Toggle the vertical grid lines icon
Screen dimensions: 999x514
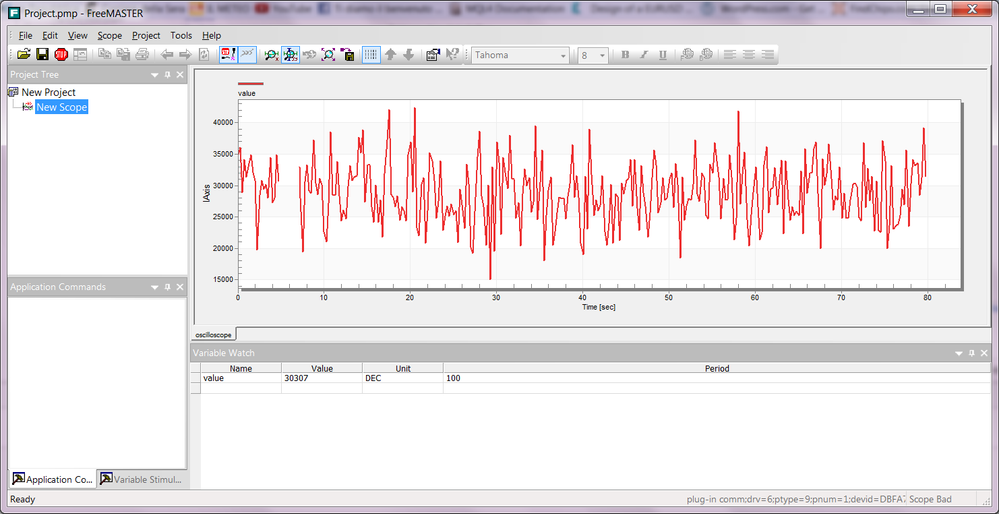coord(371,55)
